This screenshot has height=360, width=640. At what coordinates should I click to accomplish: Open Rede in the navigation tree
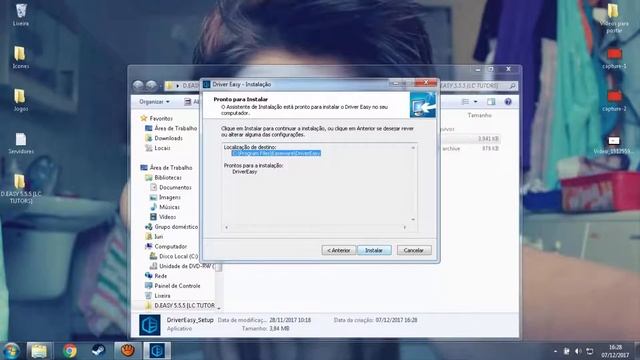point(156,276)
